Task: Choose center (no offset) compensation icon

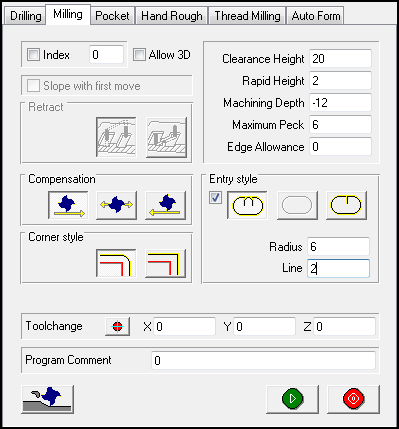Action: pos(116,205)
